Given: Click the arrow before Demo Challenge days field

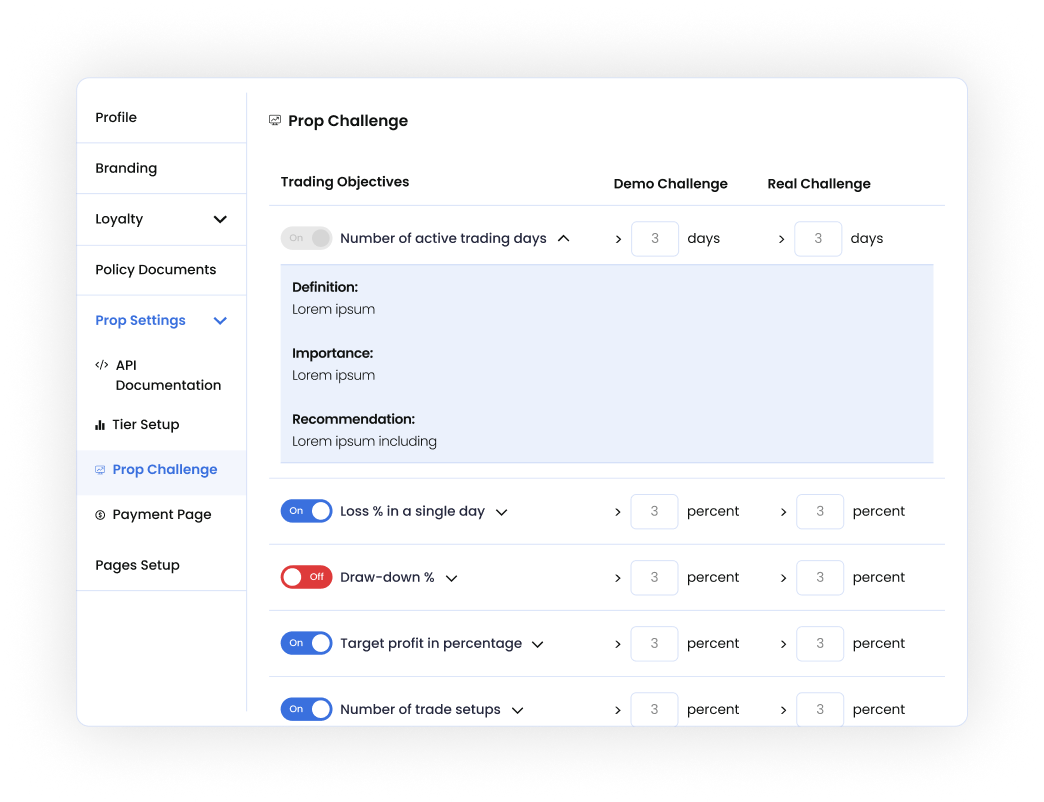Looking at the screenshot, I should (x=619, y=238).
